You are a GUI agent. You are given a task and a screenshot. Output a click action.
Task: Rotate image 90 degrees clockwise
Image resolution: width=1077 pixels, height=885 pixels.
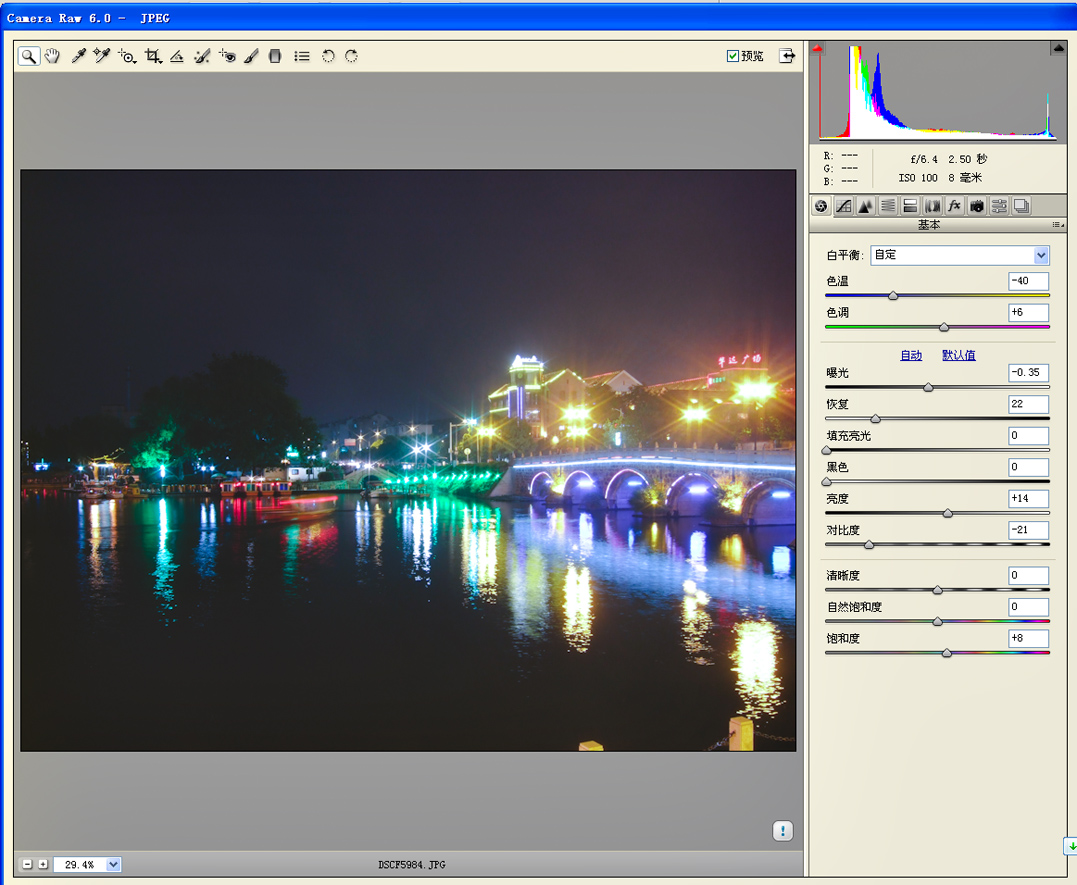352,57
